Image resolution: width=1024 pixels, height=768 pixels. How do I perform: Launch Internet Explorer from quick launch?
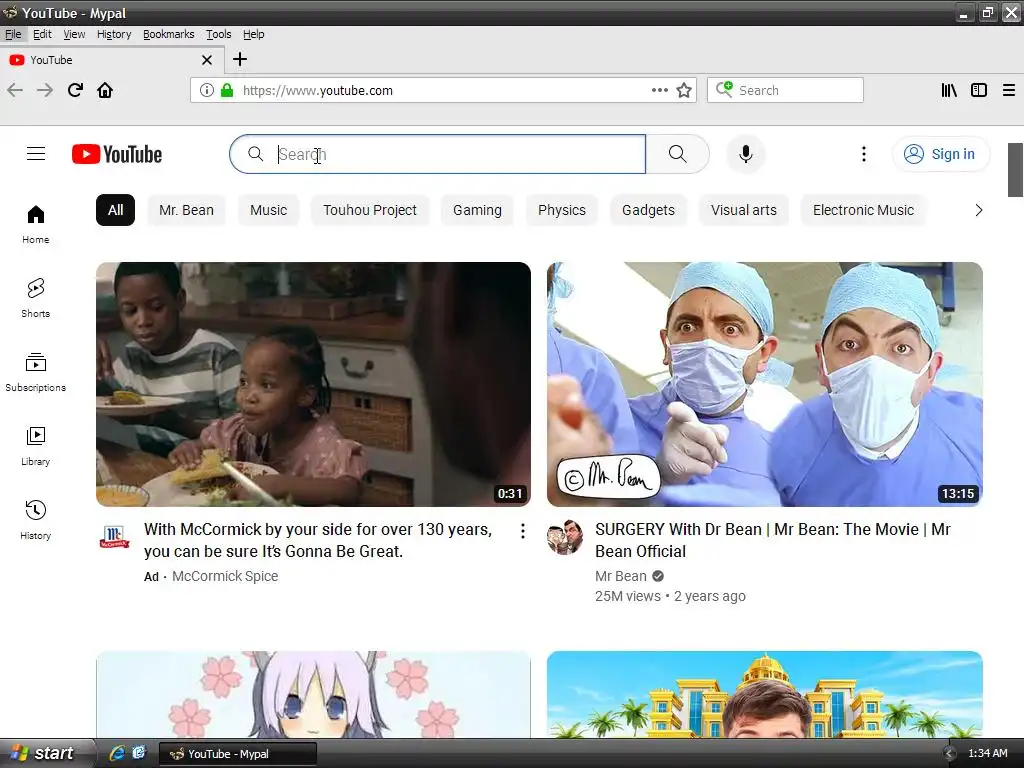(x=117, y=753)
